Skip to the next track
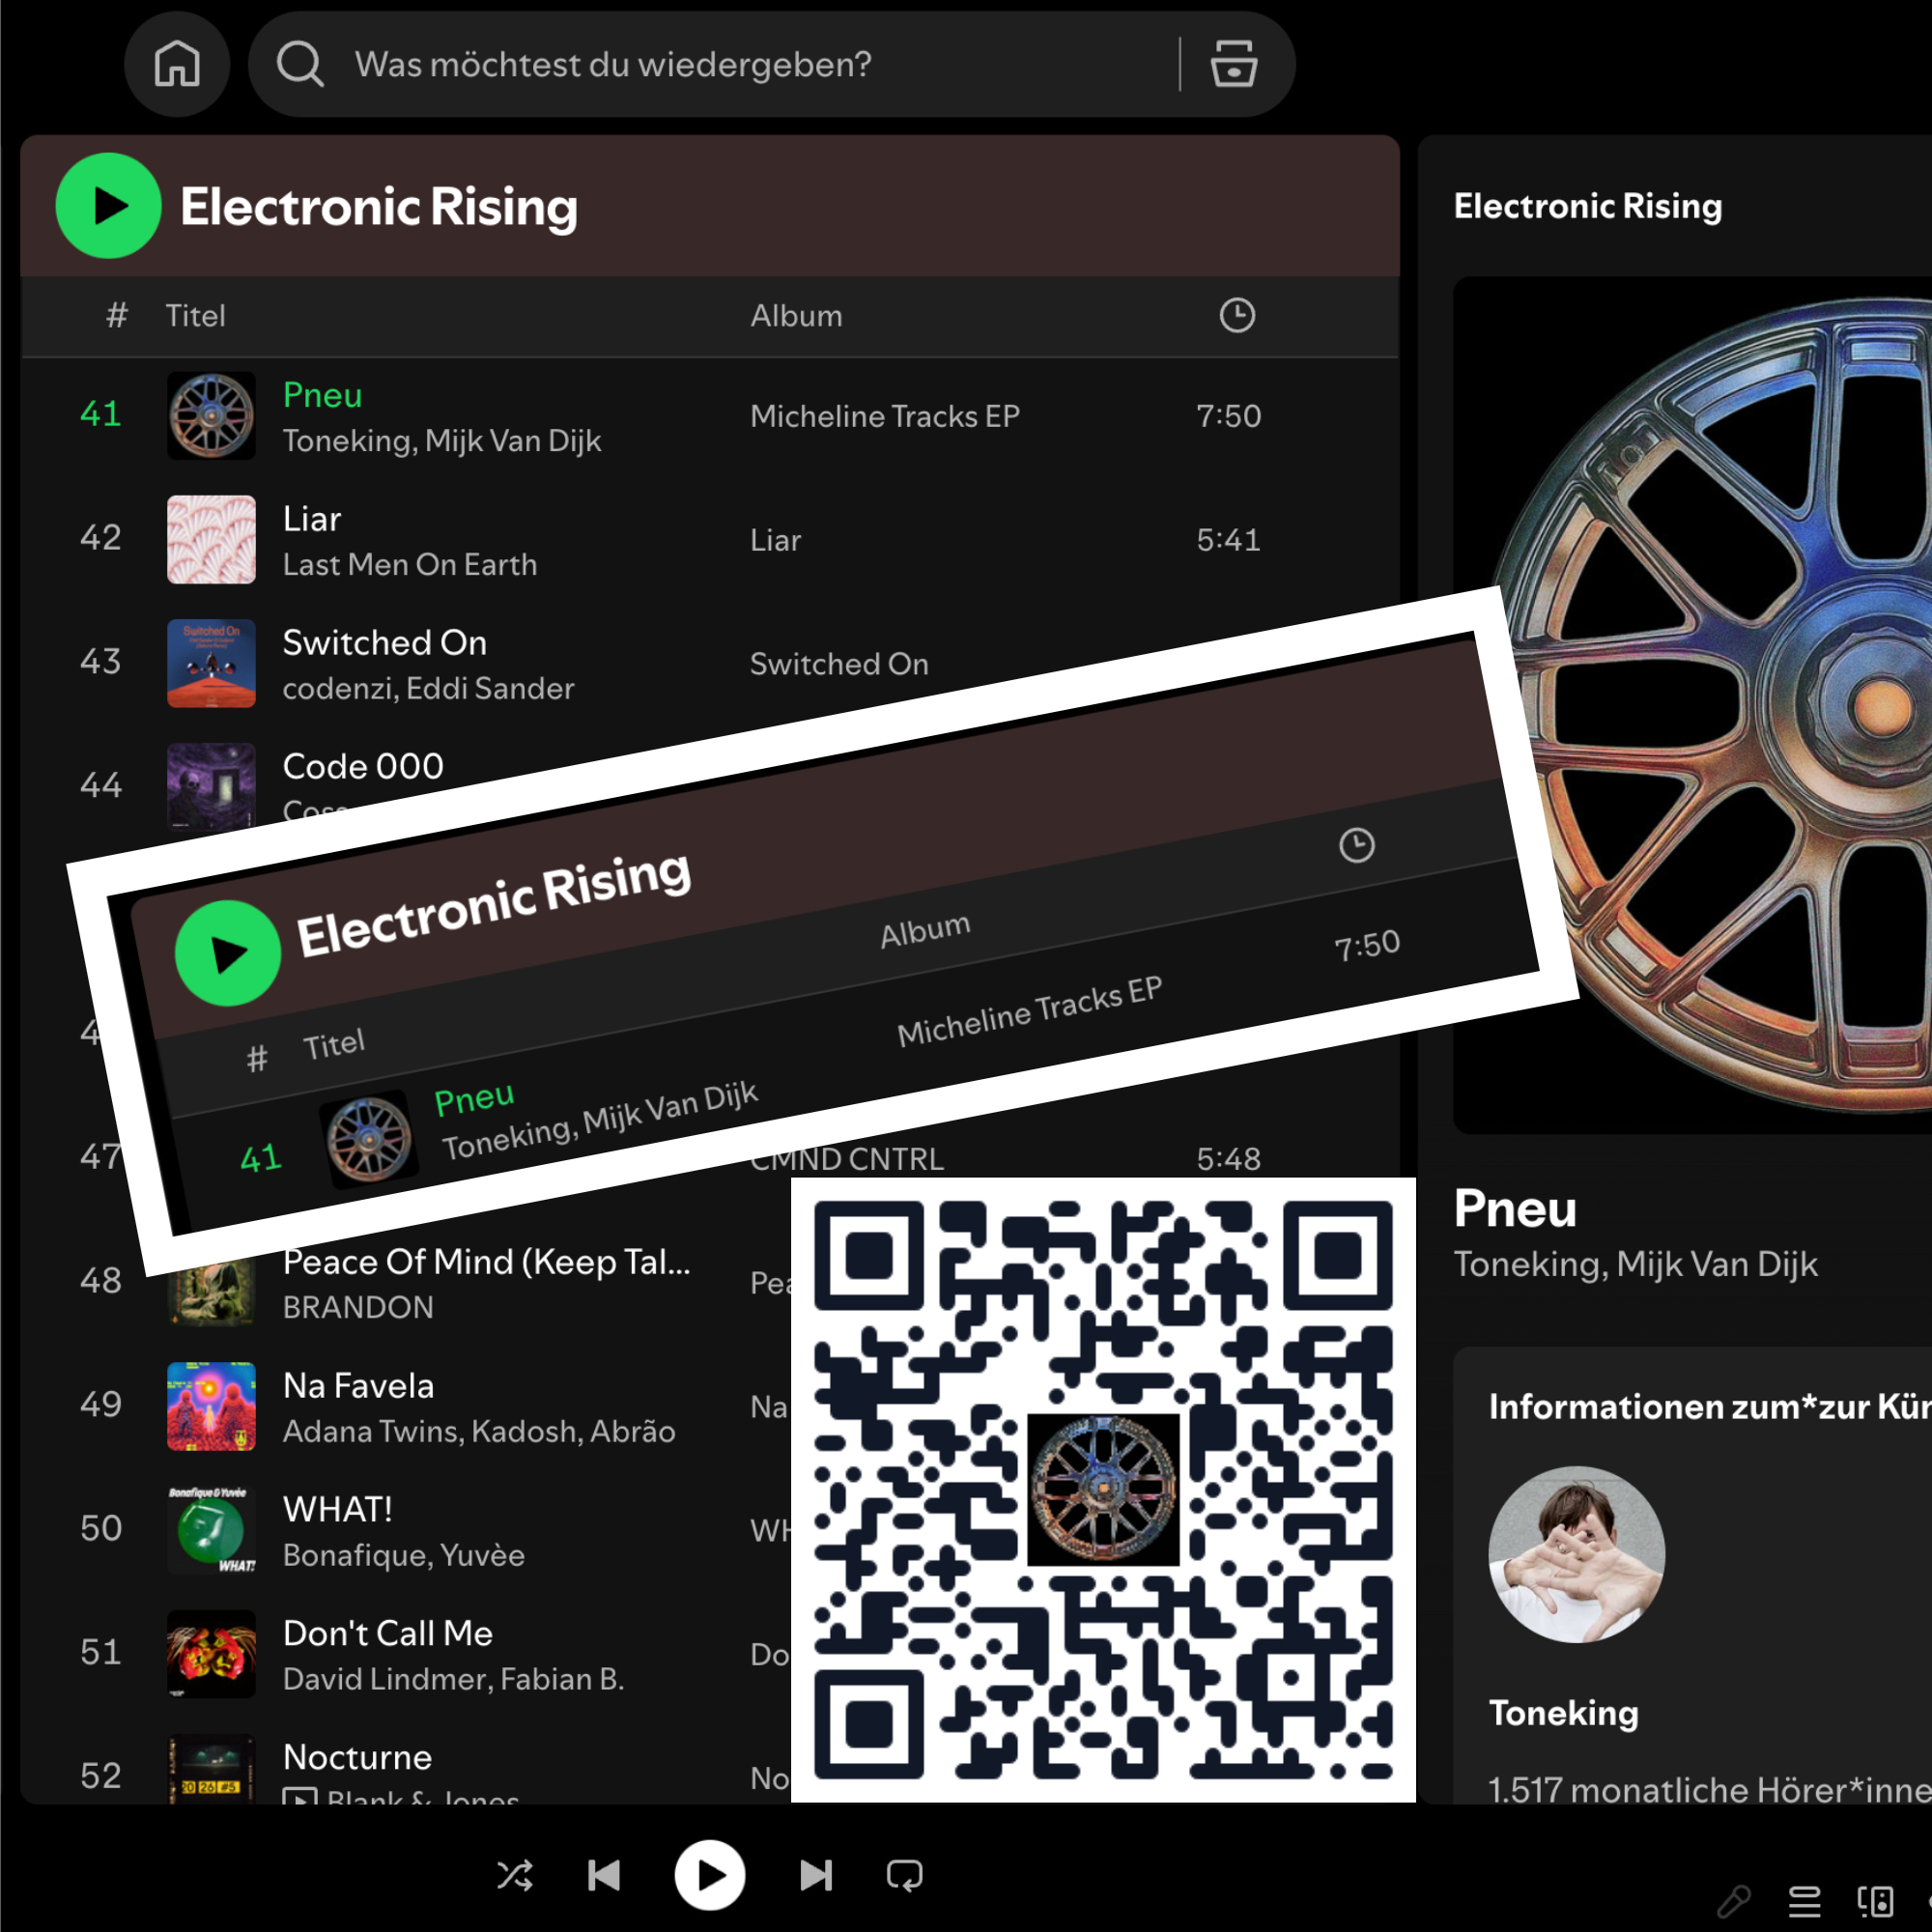Viewport: 1932px width, 1932px height. pyautogui.click(x=816, y=1875)
